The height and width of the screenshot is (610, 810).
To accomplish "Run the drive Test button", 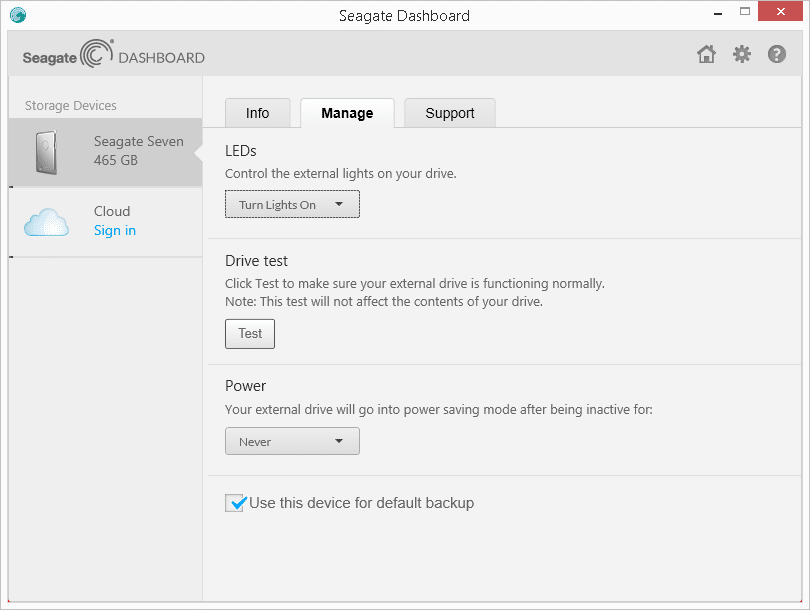I will [250, 334].
